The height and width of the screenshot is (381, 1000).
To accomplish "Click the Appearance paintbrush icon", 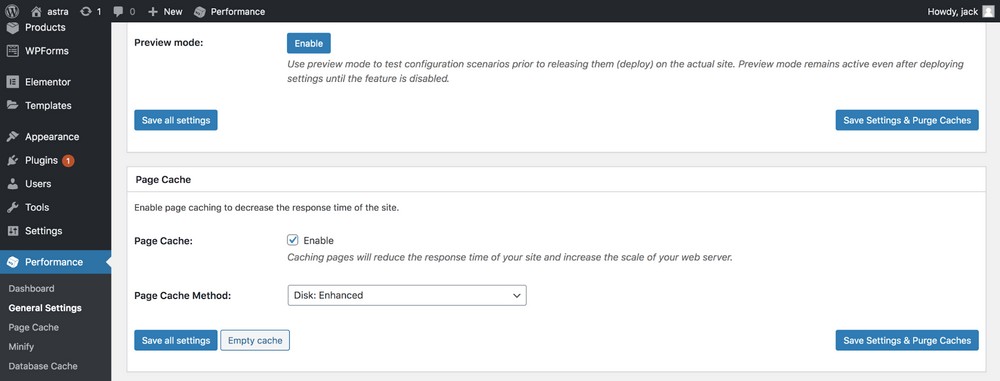I will coord(12,137).
